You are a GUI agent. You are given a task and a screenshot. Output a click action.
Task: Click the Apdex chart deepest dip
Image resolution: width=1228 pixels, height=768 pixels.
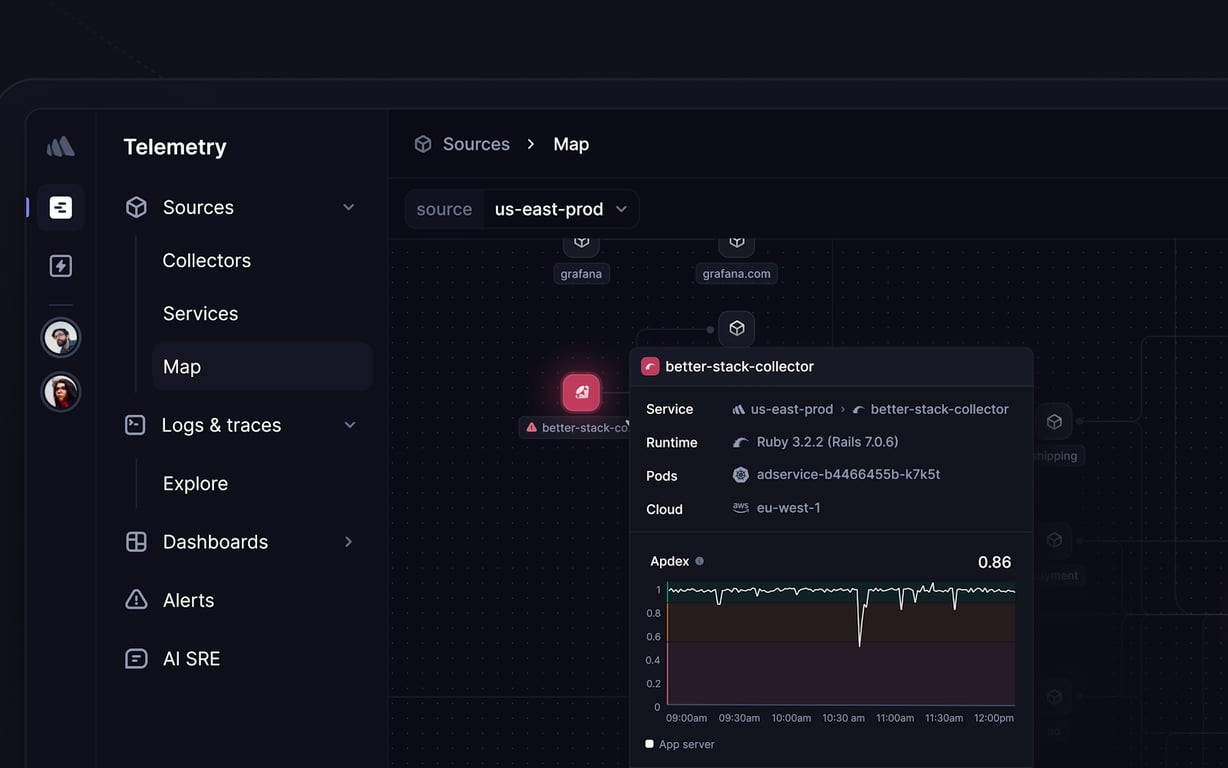pyautogui.click(x=860, y=643)
